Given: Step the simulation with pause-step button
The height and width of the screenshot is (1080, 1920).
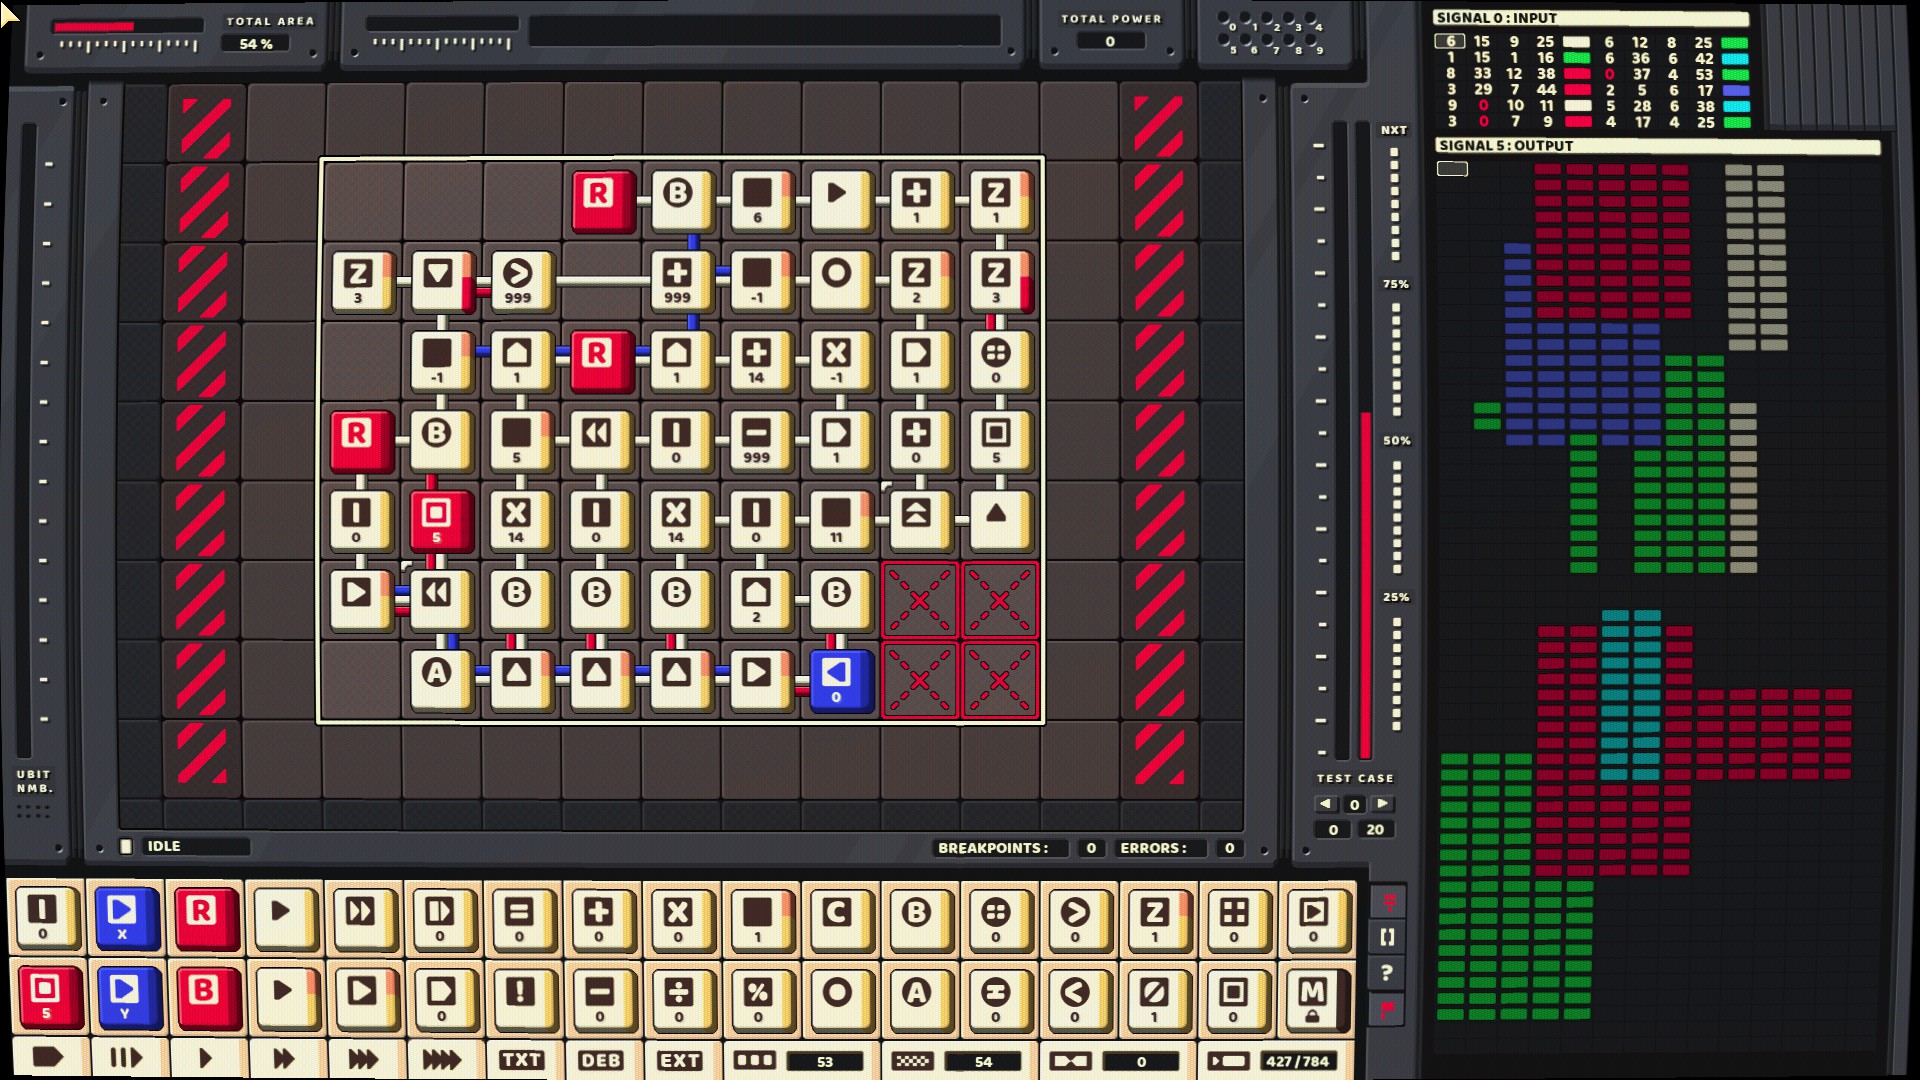Looking at the screenshot, I should 126,1058.
